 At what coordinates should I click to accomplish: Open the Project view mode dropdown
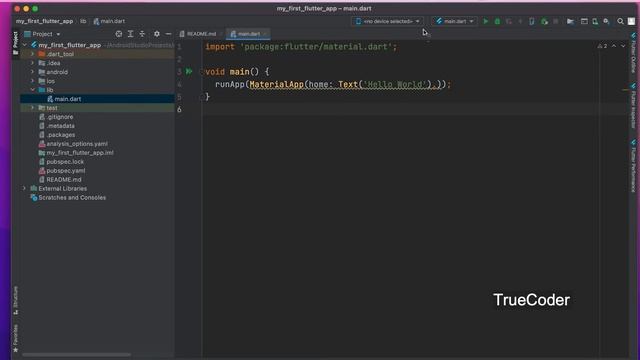(x=42, y=34)
